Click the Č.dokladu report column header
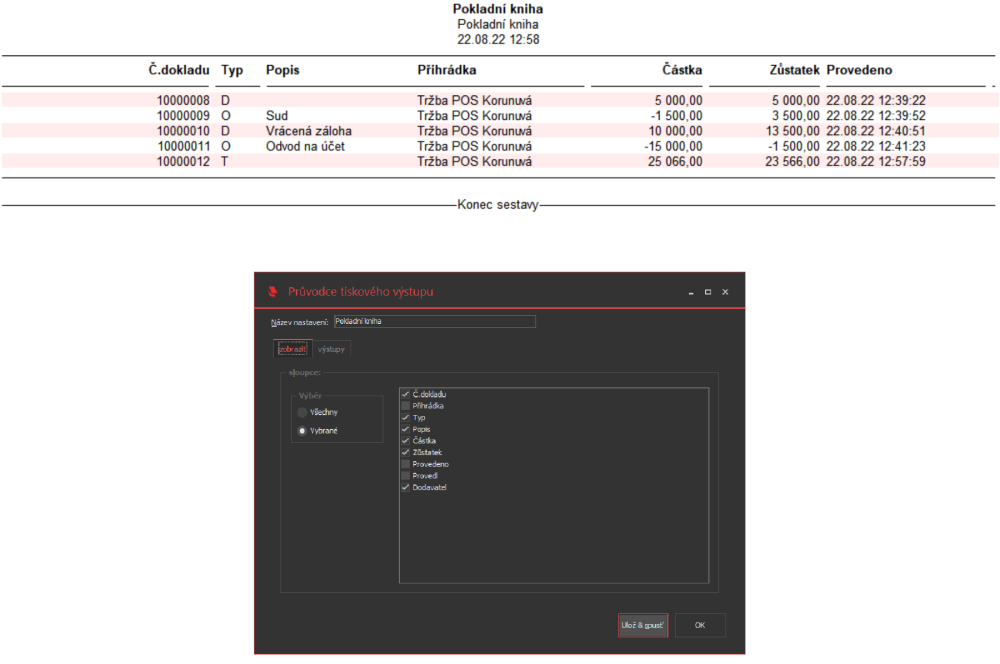Viewport: 1000px width, 664px height. (179, 70)
